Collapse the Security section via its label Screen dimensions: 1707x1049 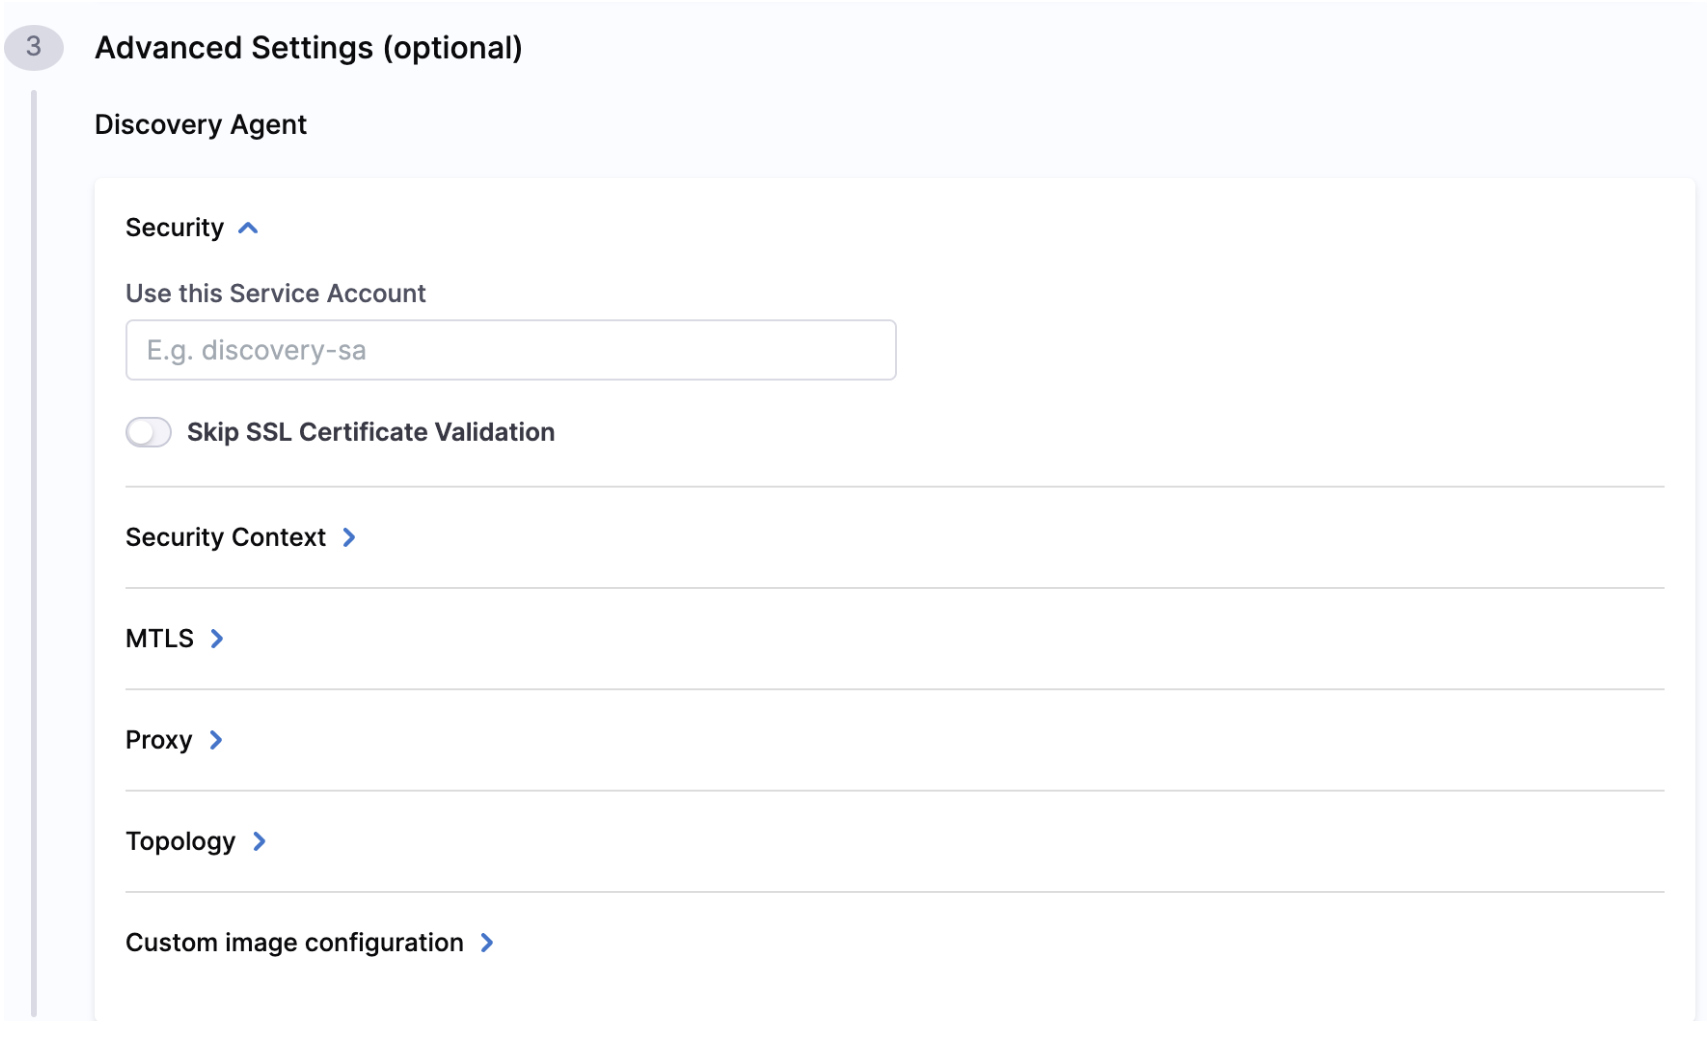coord(174,228)
